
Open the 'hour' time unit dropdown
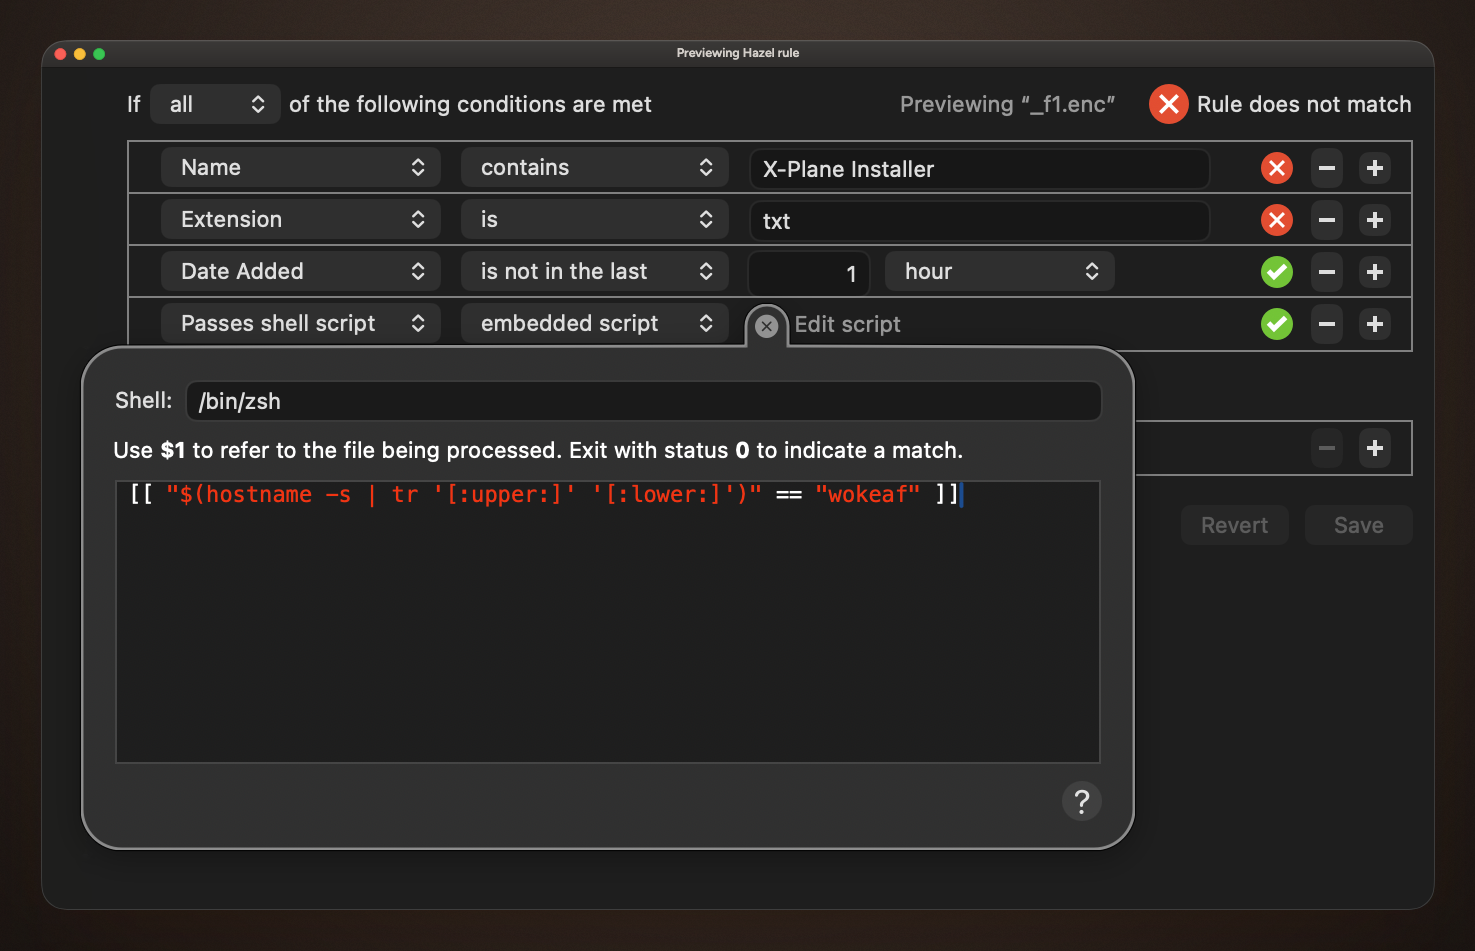tap(1000, 272)
